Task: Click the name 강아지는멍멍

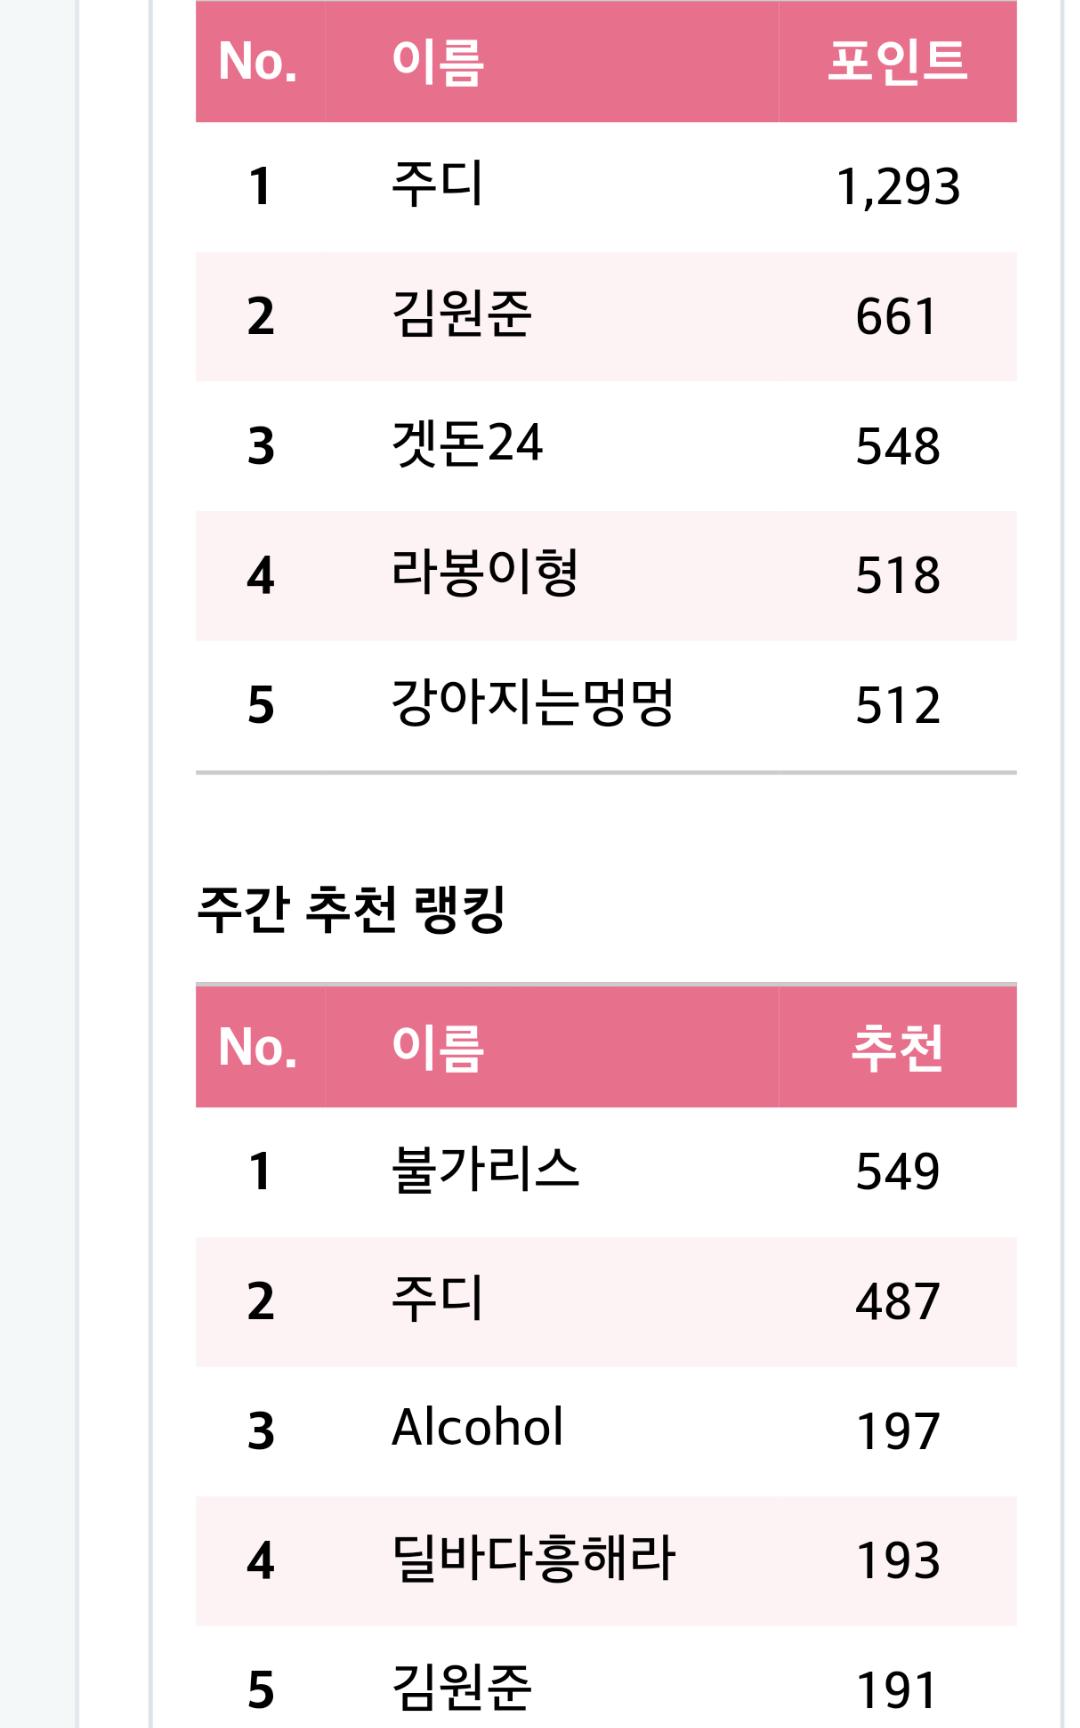Action: click(x=532, y=703)
